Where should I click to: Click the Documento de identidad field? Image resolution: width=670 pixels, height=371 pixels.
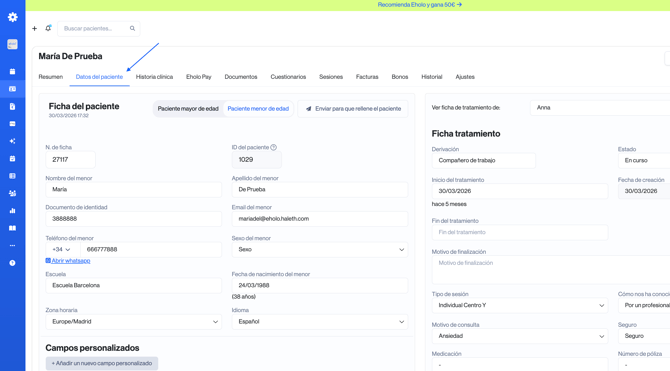133,219
